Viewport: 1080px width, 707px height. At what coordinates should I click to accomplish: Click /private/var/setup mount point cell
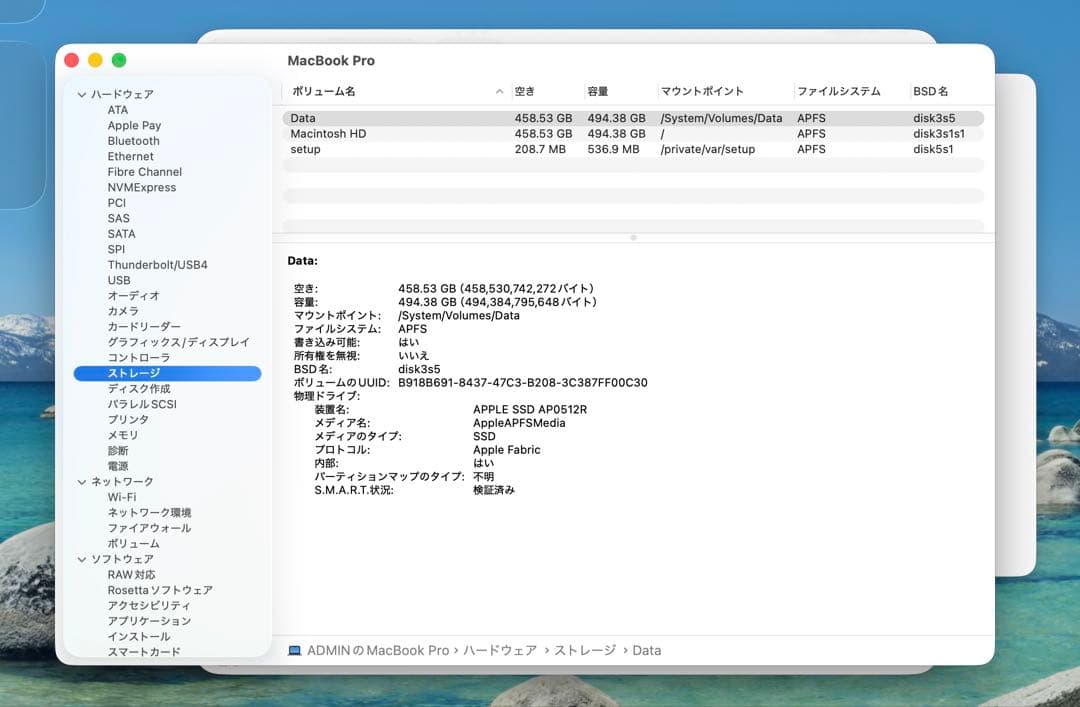[x=708, y=150]
